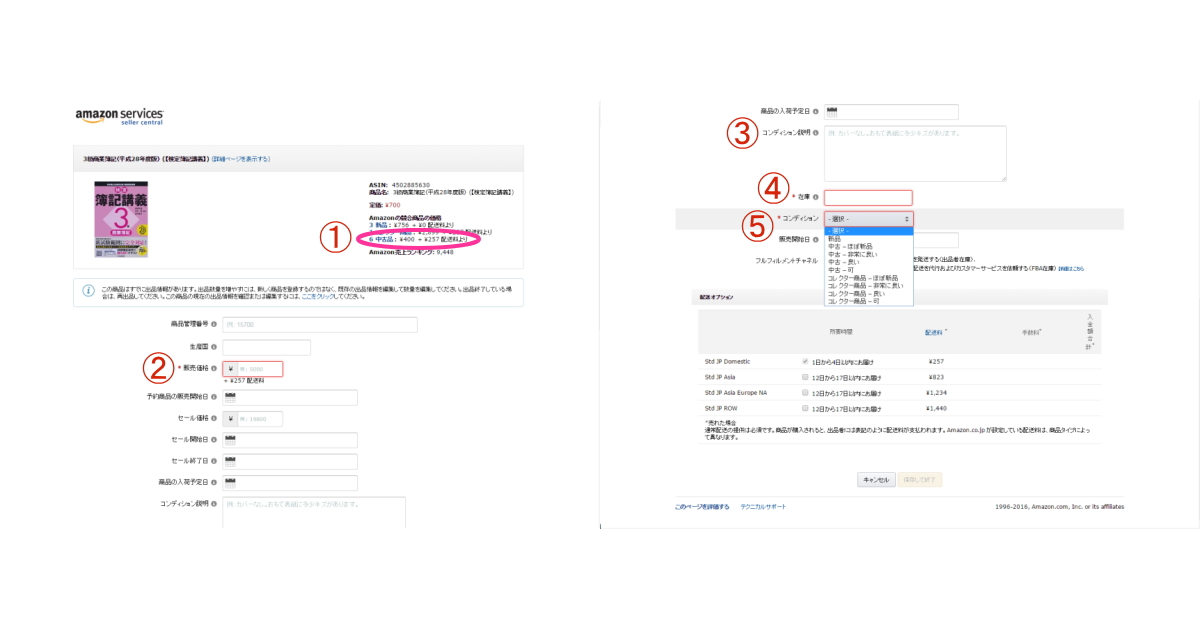This screenshot has height=630, width=1200.
Task: Open the calendar icon in セール終了日 field
Action: coord(230,461)
